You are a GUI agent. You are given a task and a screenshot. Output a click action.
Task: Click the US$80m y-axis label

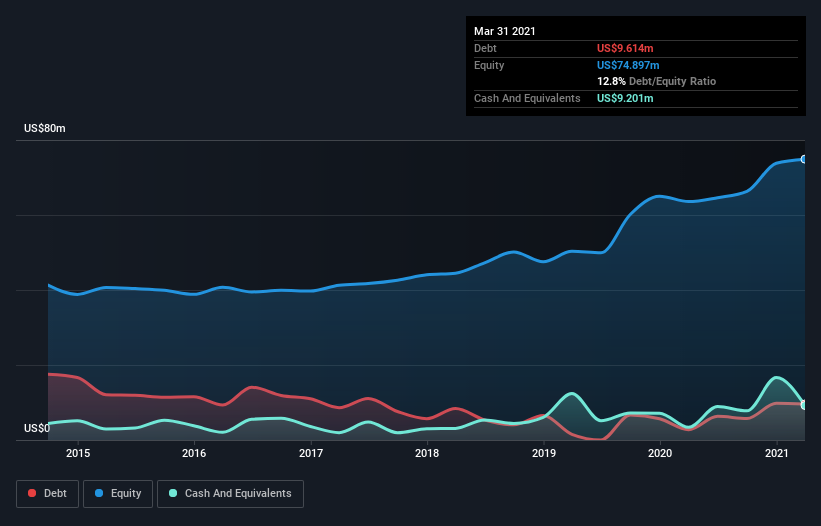click(x=45, y=128)
